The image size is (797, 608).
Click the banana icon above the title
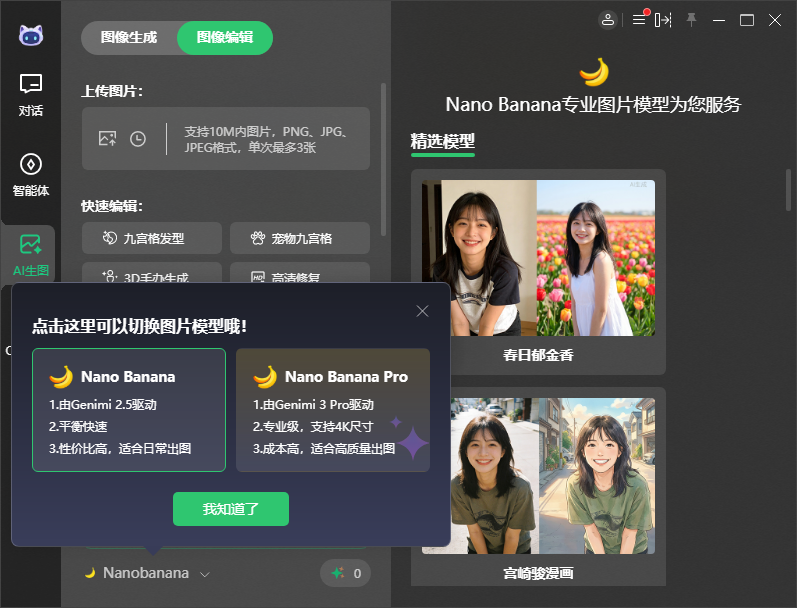pos(594,72)
